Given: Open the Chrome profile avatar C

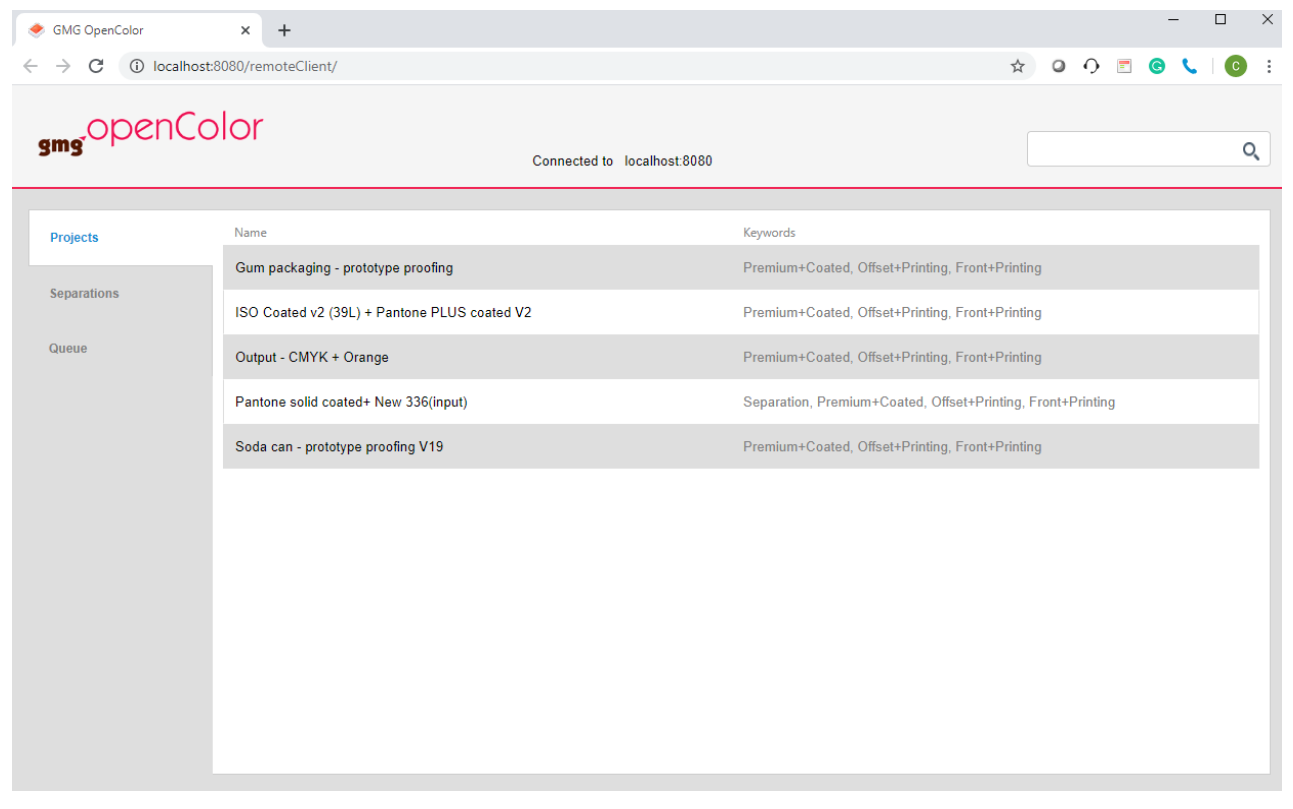Looking at the screenshot, I should point(1236,66).
